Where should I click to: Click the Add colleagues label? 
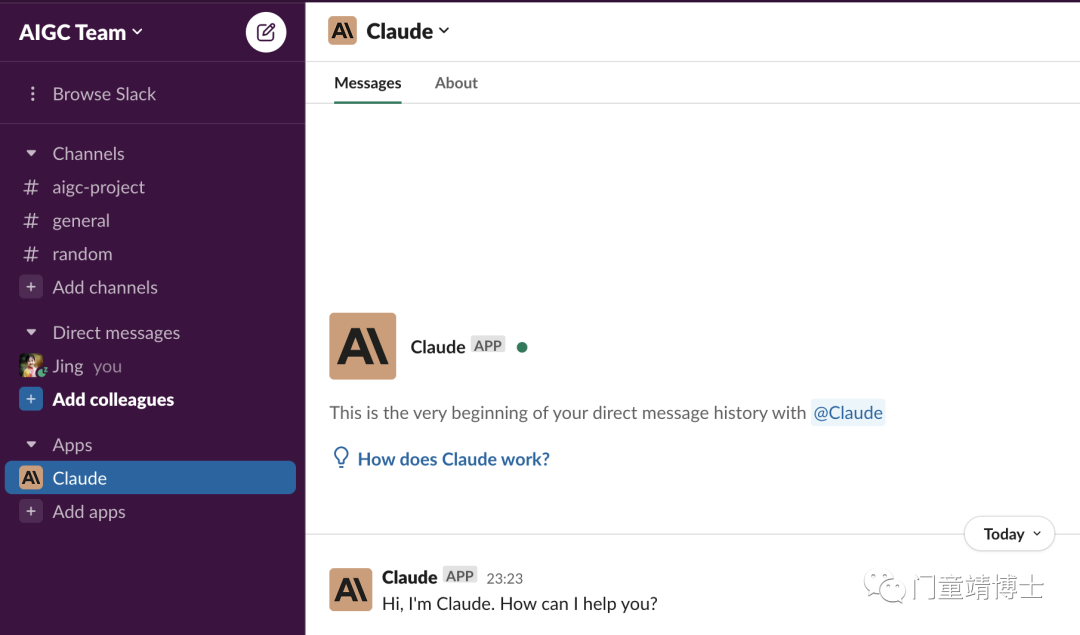[x=113, y=399]
